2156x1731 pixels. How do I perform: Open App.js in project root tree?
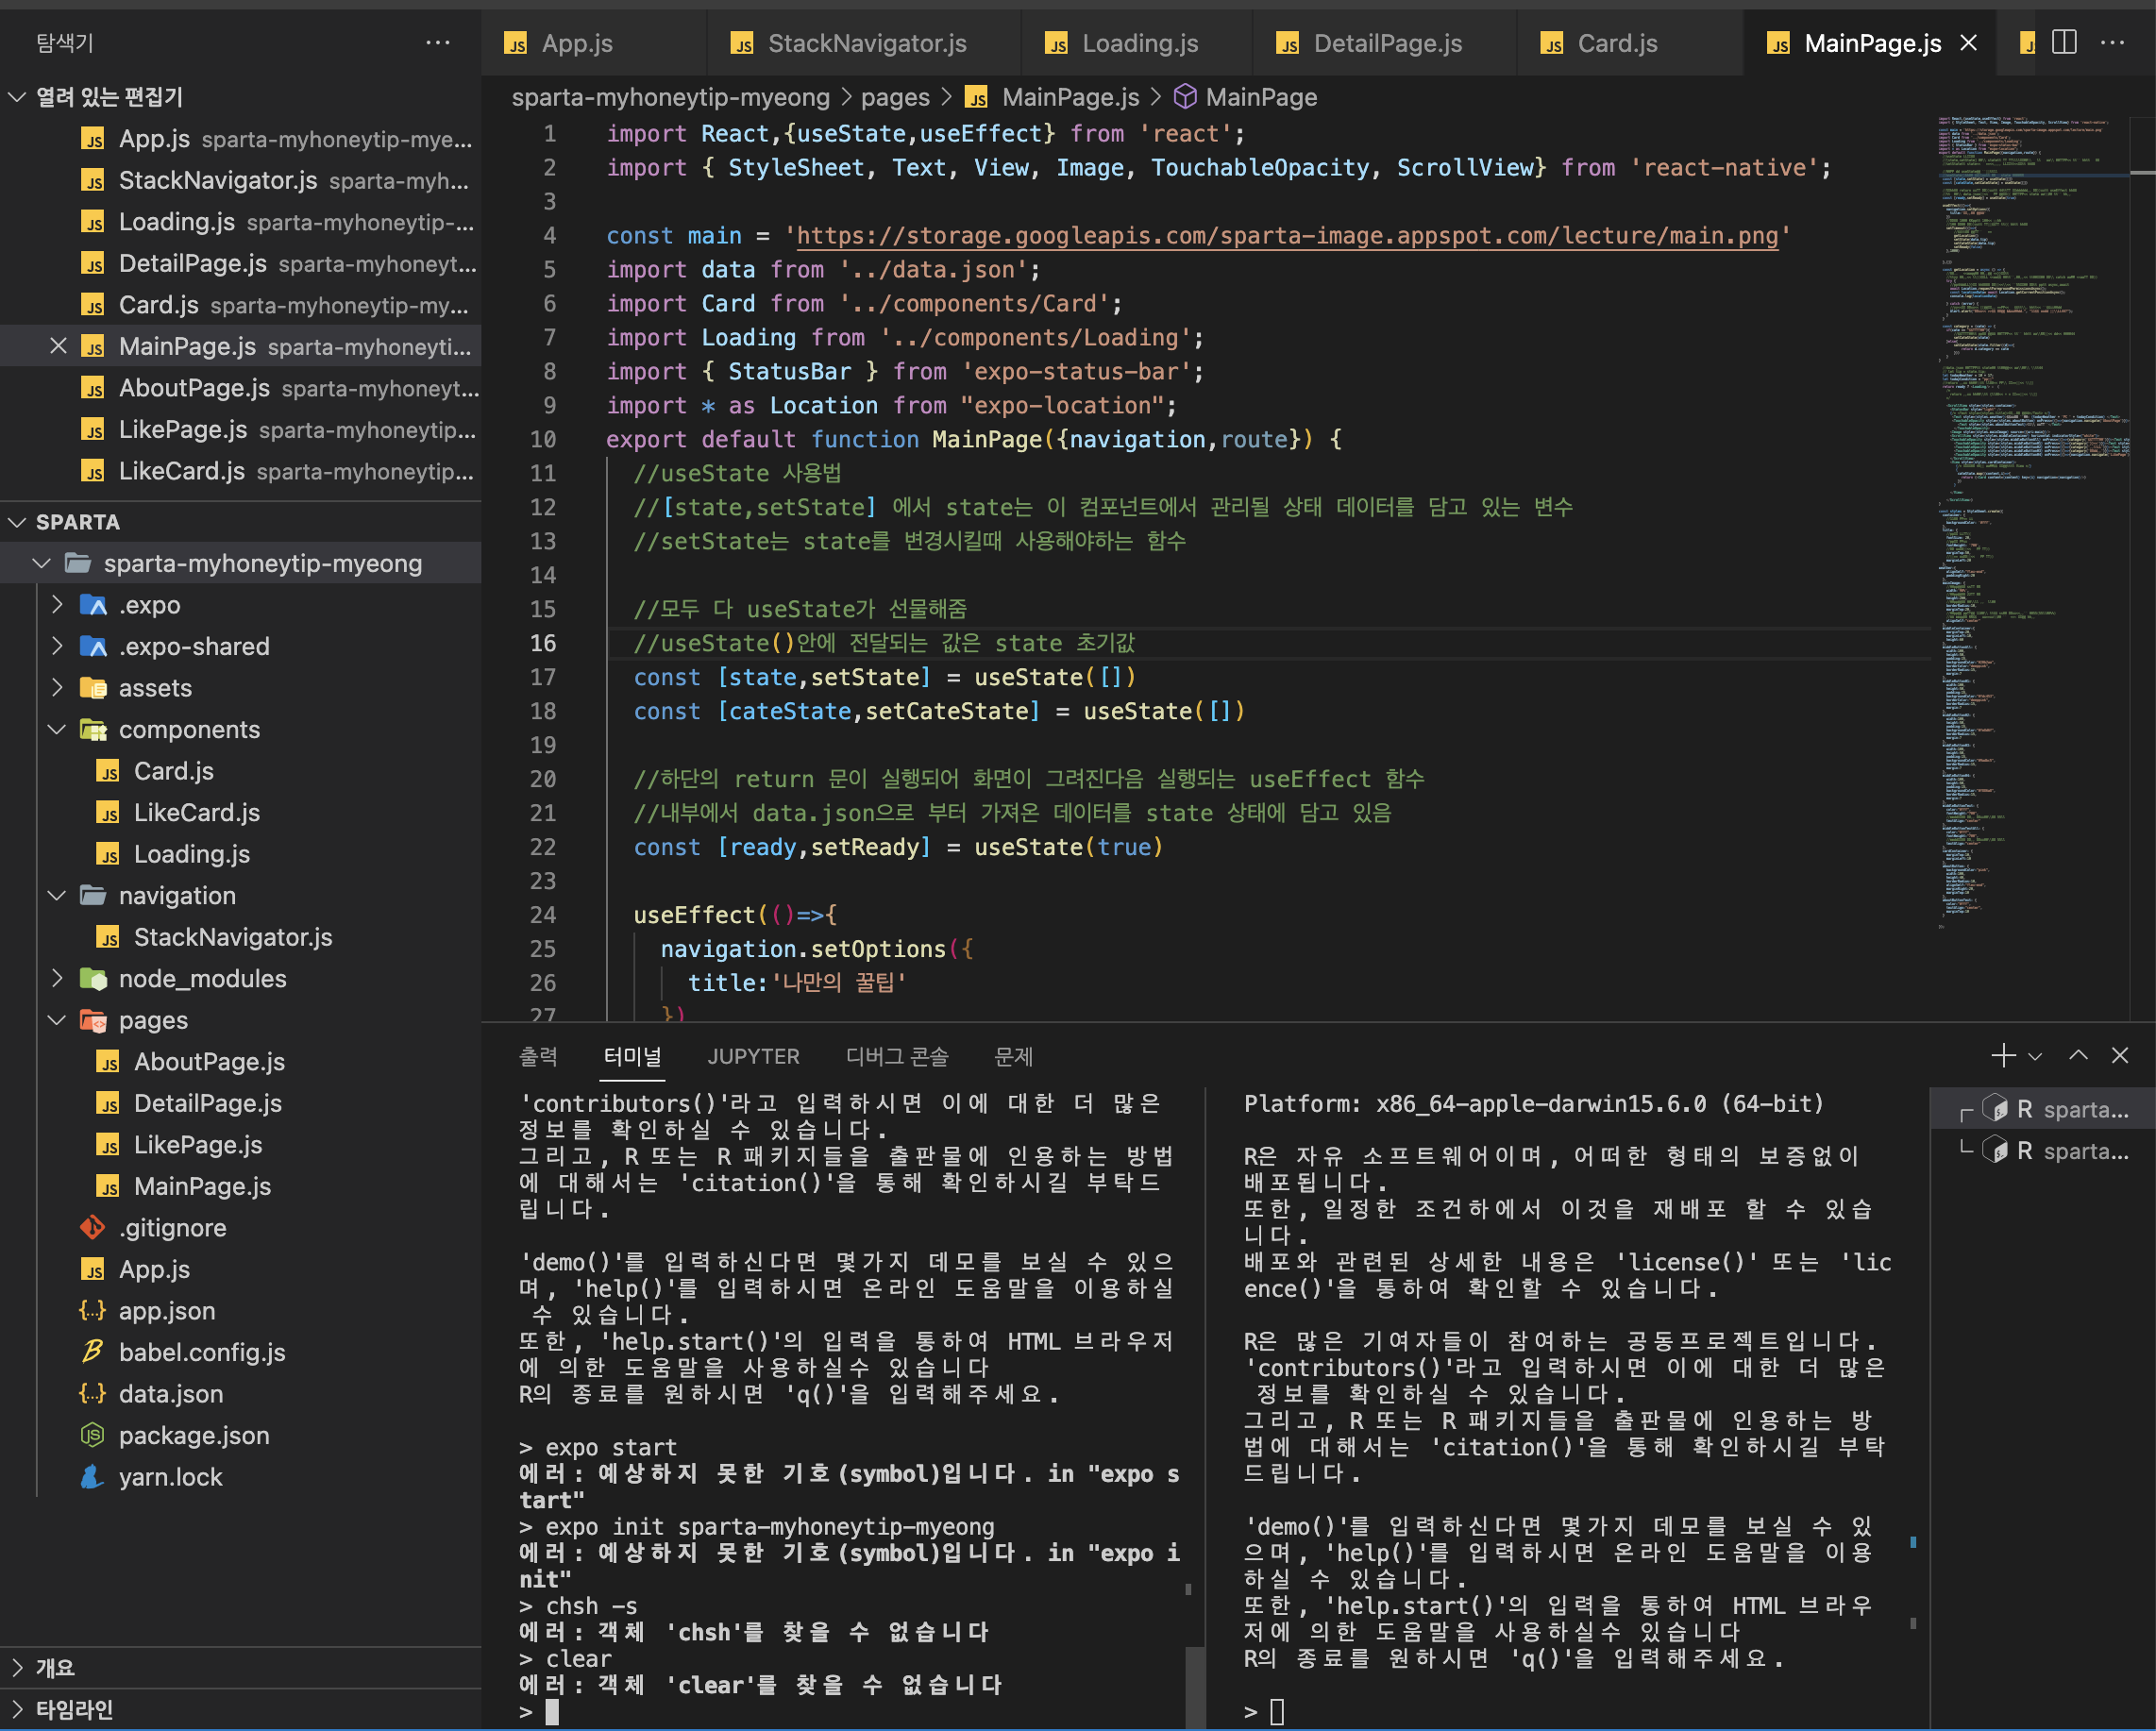point(154,1269)
